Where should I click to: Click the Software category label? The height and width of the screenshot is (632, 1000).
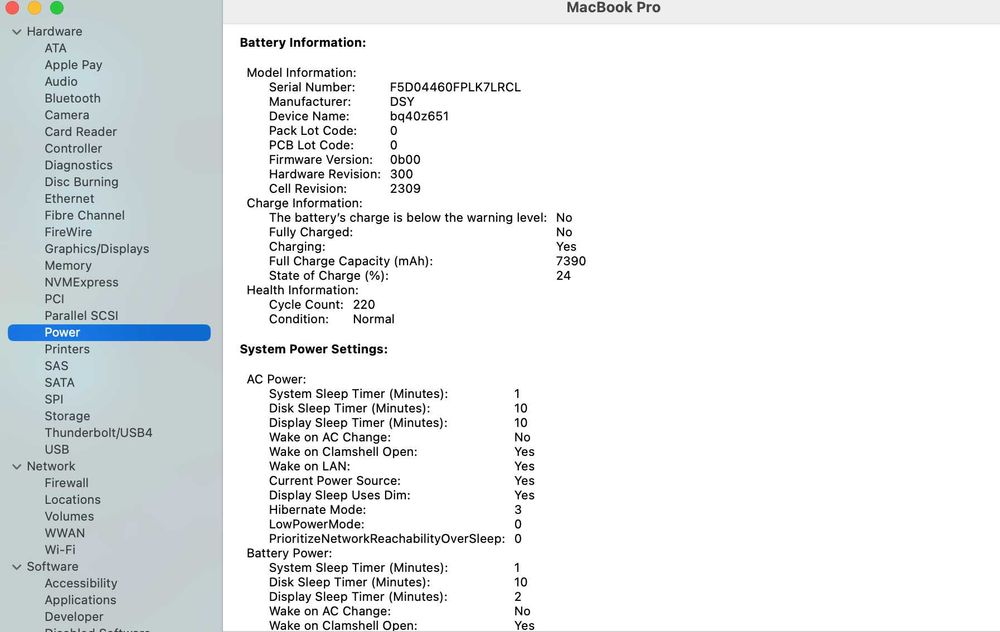[x=52, y=566]
